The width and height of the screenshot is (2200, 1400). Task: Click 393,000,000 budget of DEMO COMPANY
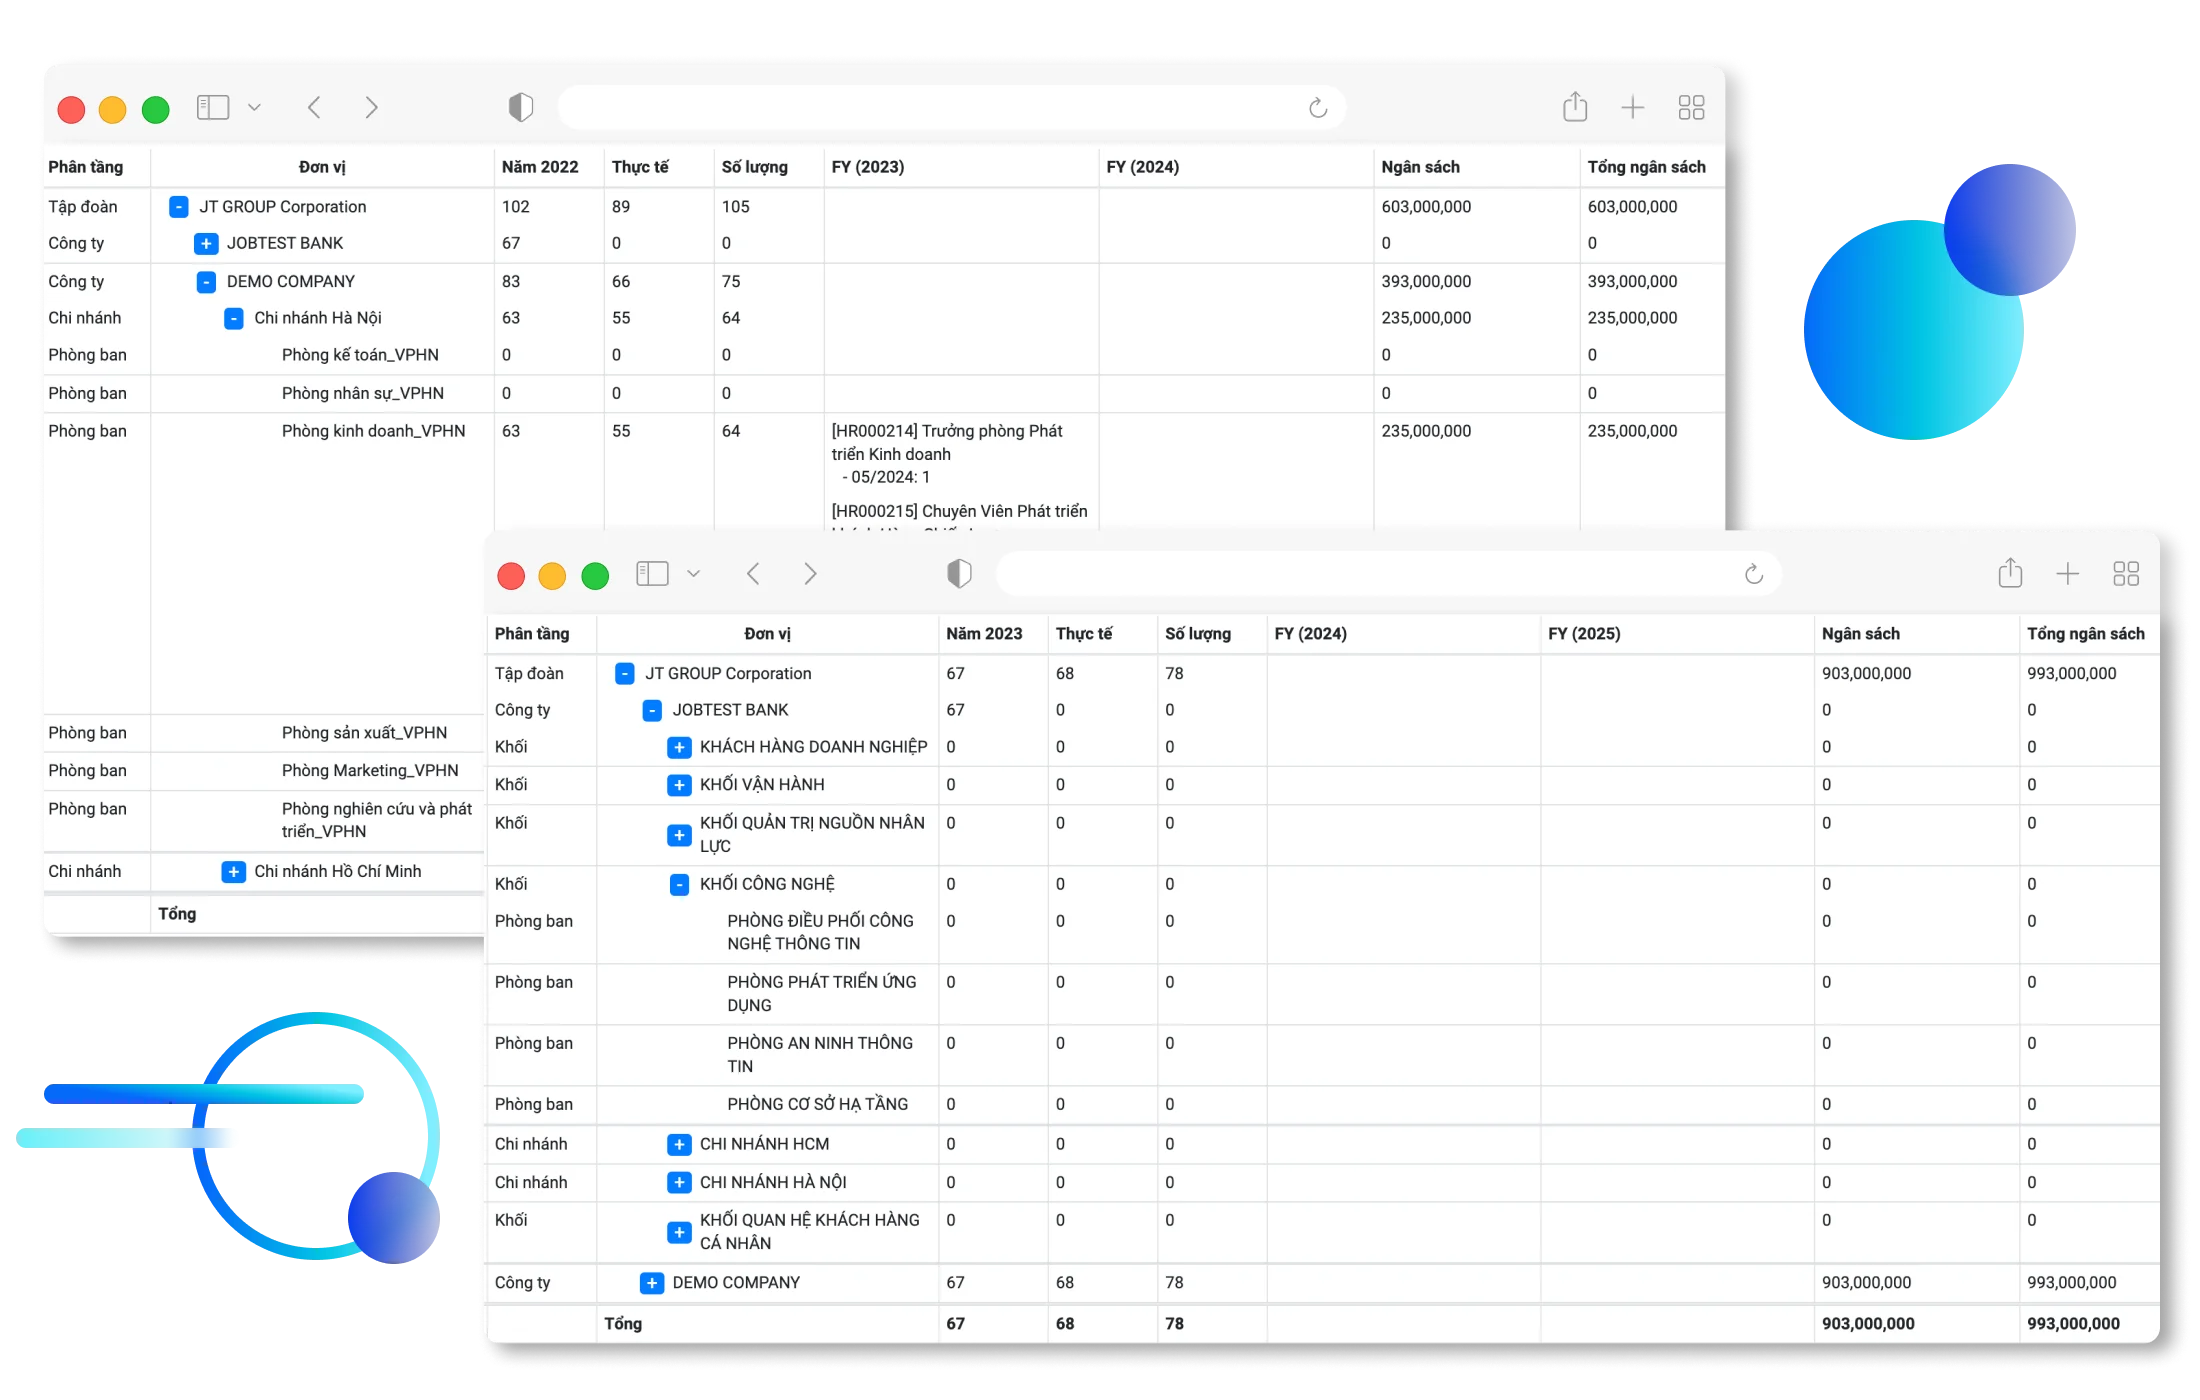(1426, 282)
